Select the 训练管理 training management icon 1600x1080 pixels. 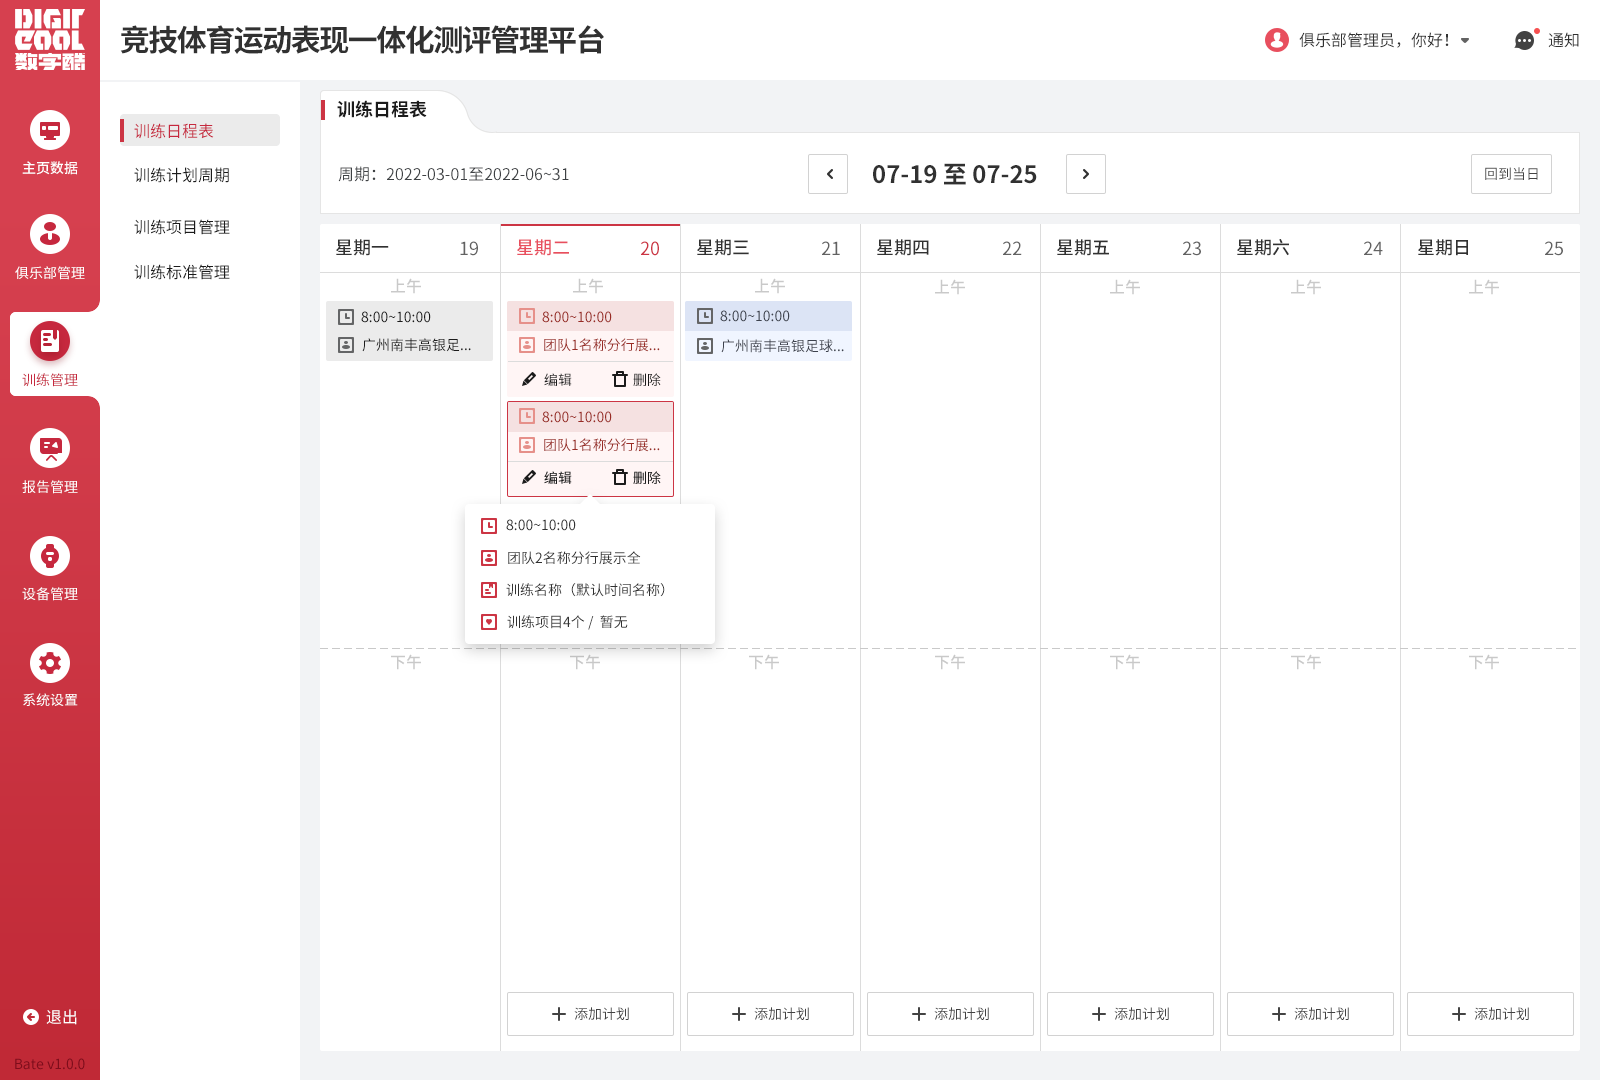coord(50,341)
